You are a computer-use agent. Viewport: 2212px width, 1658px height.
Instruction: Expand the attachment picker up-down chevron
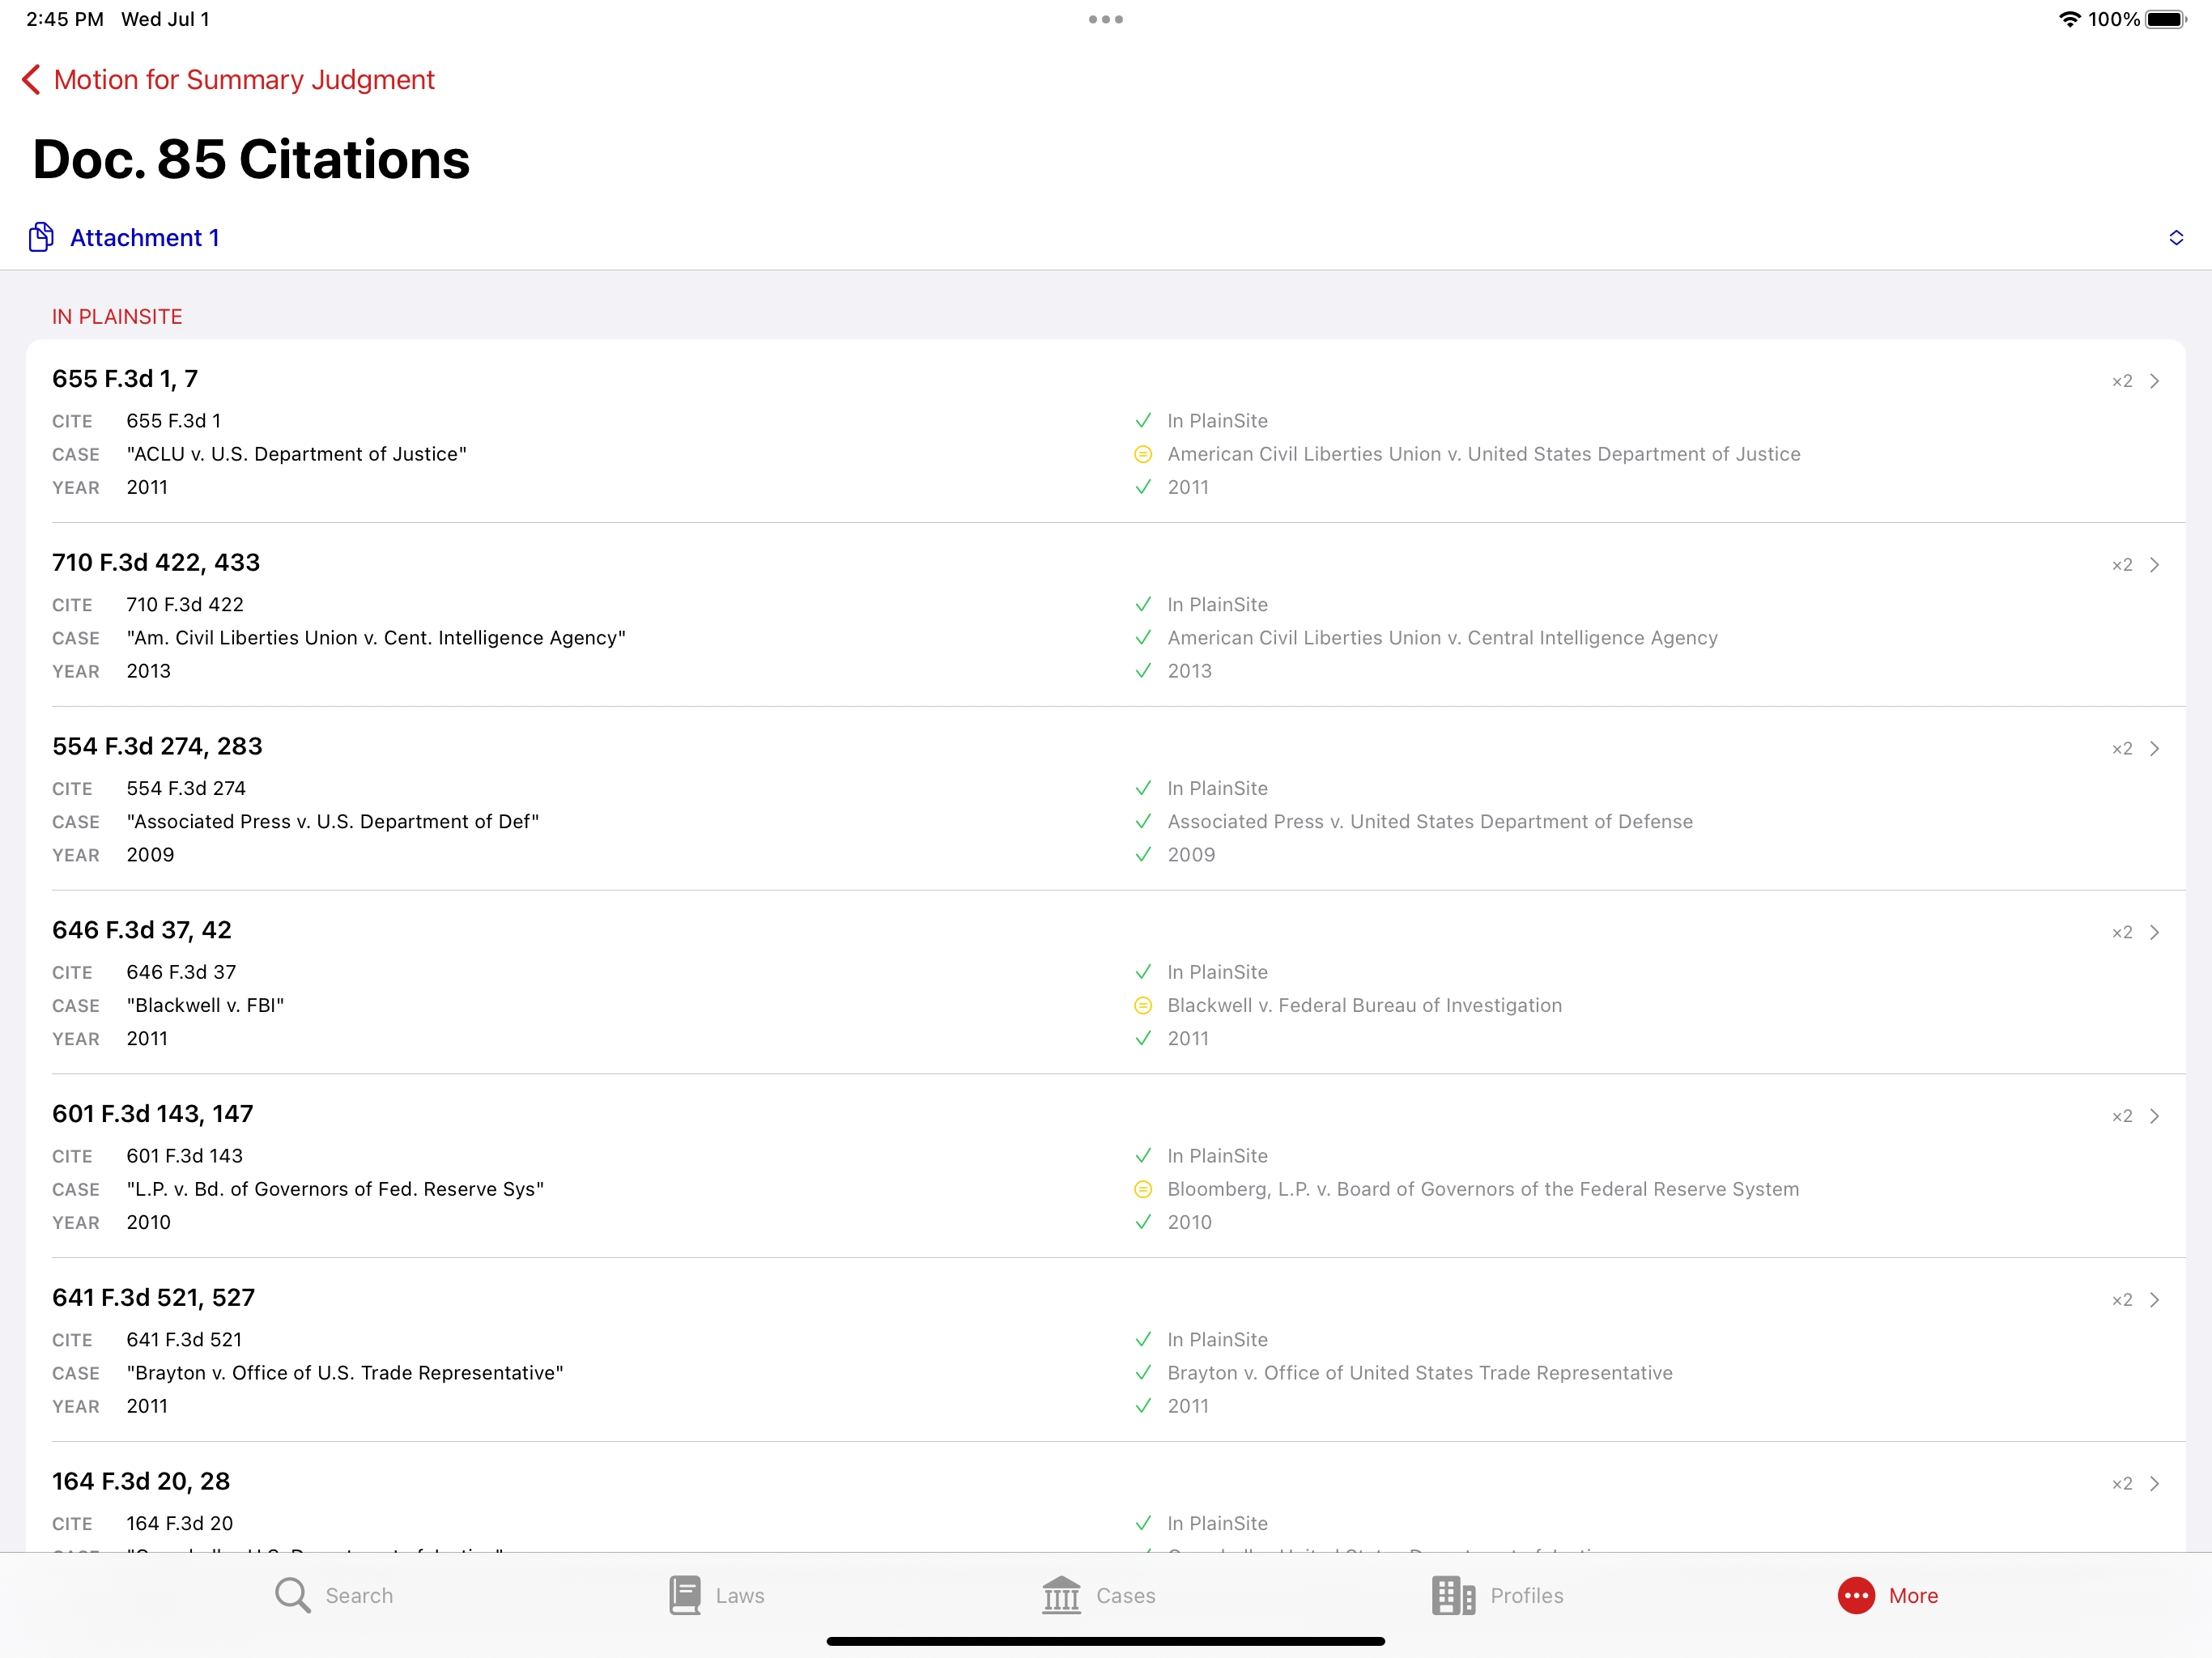(x=2176, y=237)
